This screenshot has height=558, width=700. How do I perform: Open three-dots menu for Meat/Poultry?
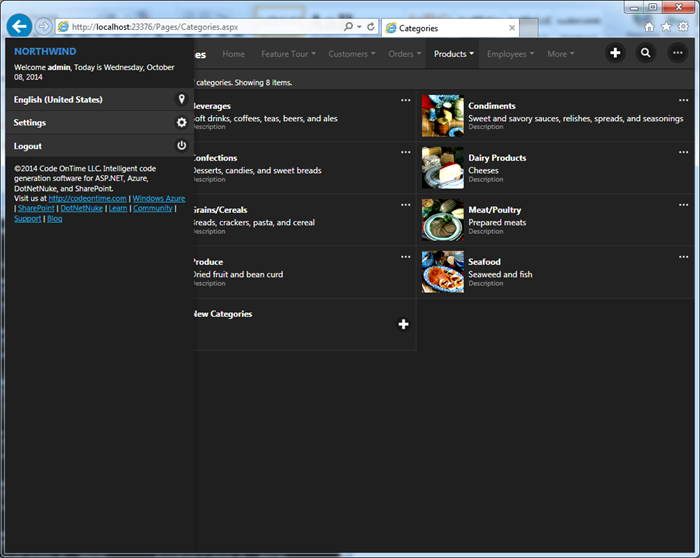[683, 204]
